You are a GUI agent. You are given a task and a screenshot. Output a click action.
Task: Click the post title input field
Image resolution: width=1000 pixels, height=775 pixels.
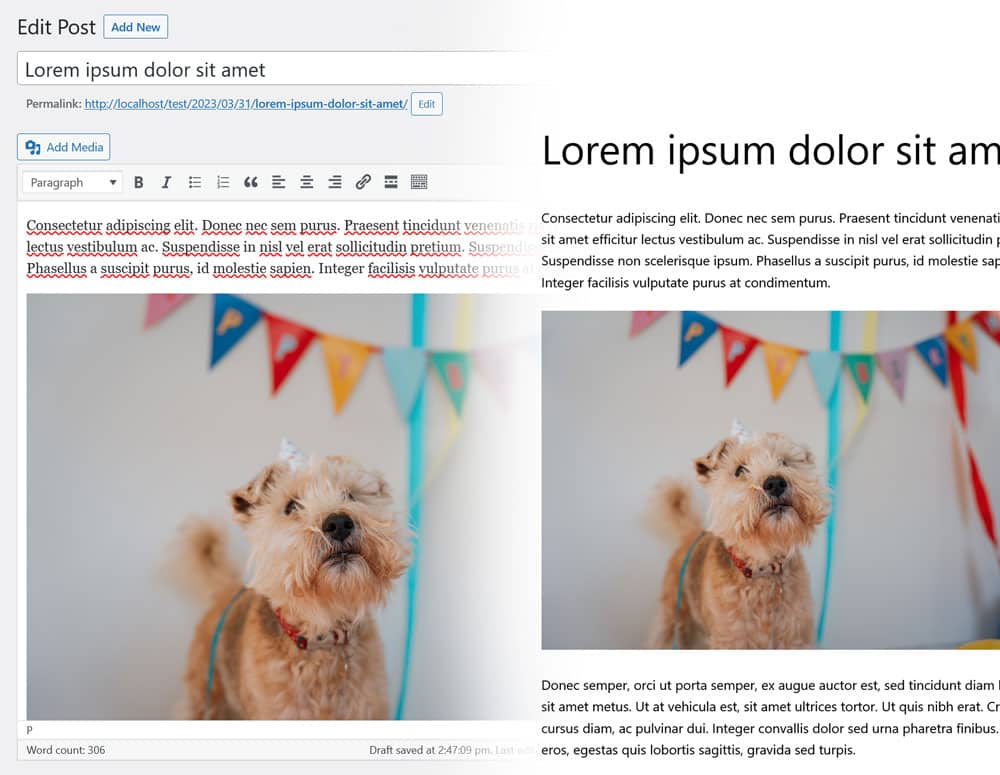point(270,69)
